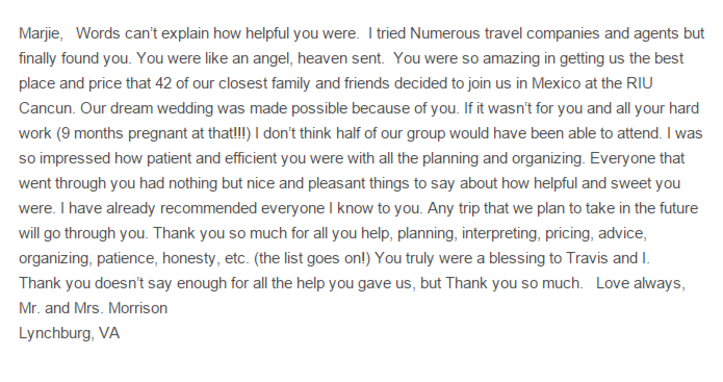The height and width of the screenshot is (382, 723).
Task: Click the closing "Love always,"
Action: click(x=641, y=283)
